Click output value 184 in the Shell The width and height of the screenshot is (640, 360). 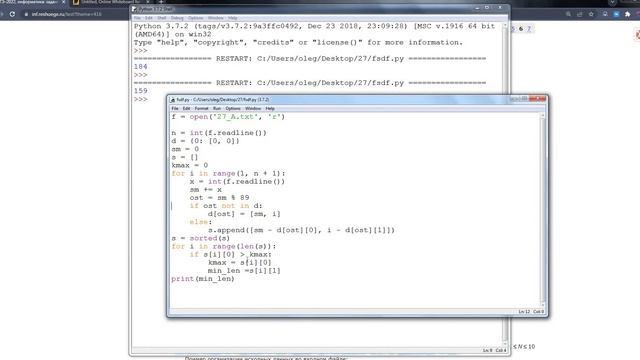(x=140, y=67)
